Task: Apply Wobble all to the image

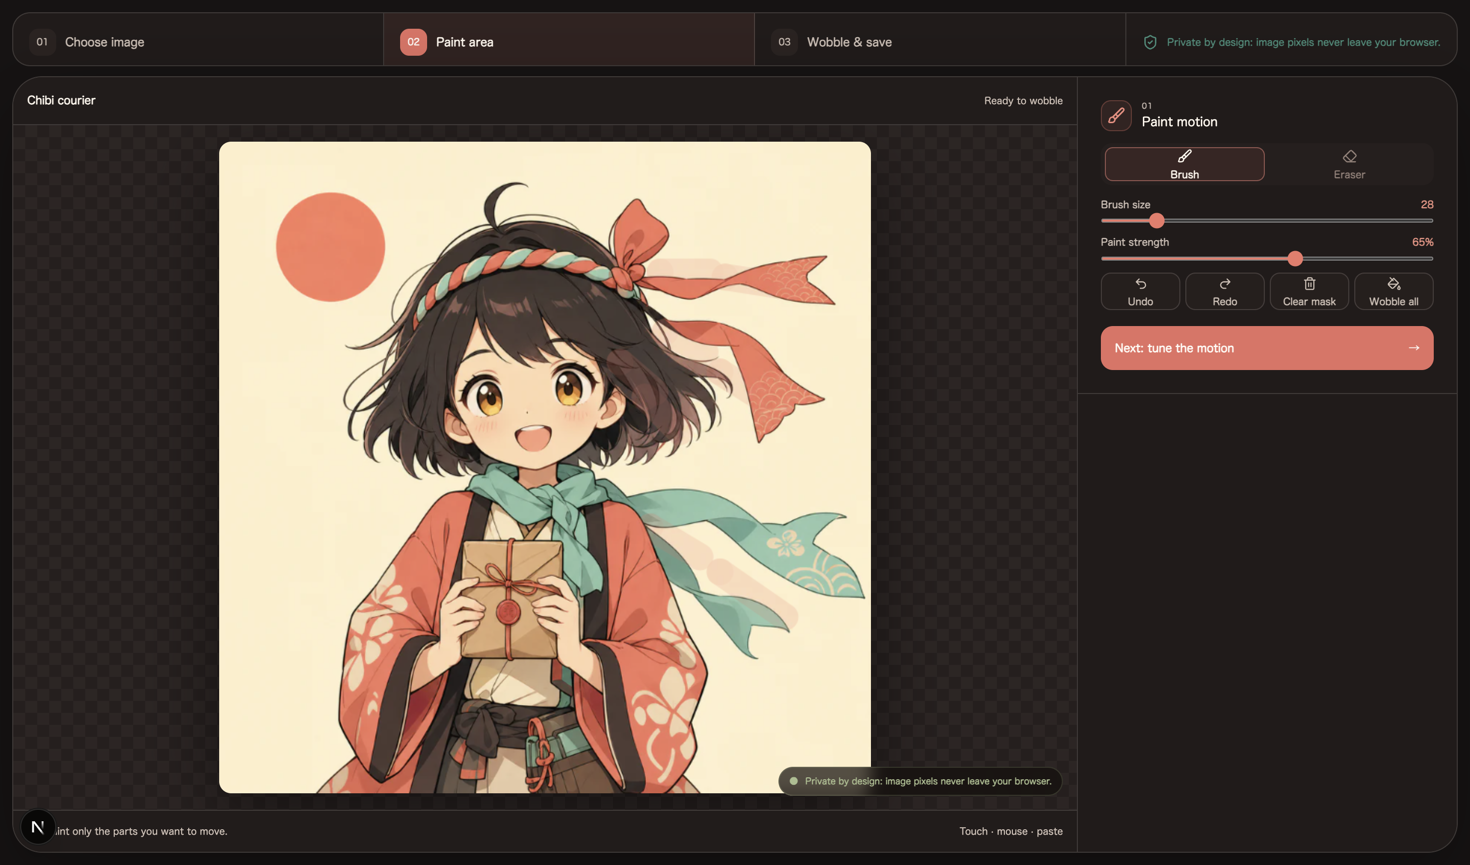Action: pos(1393,292)
